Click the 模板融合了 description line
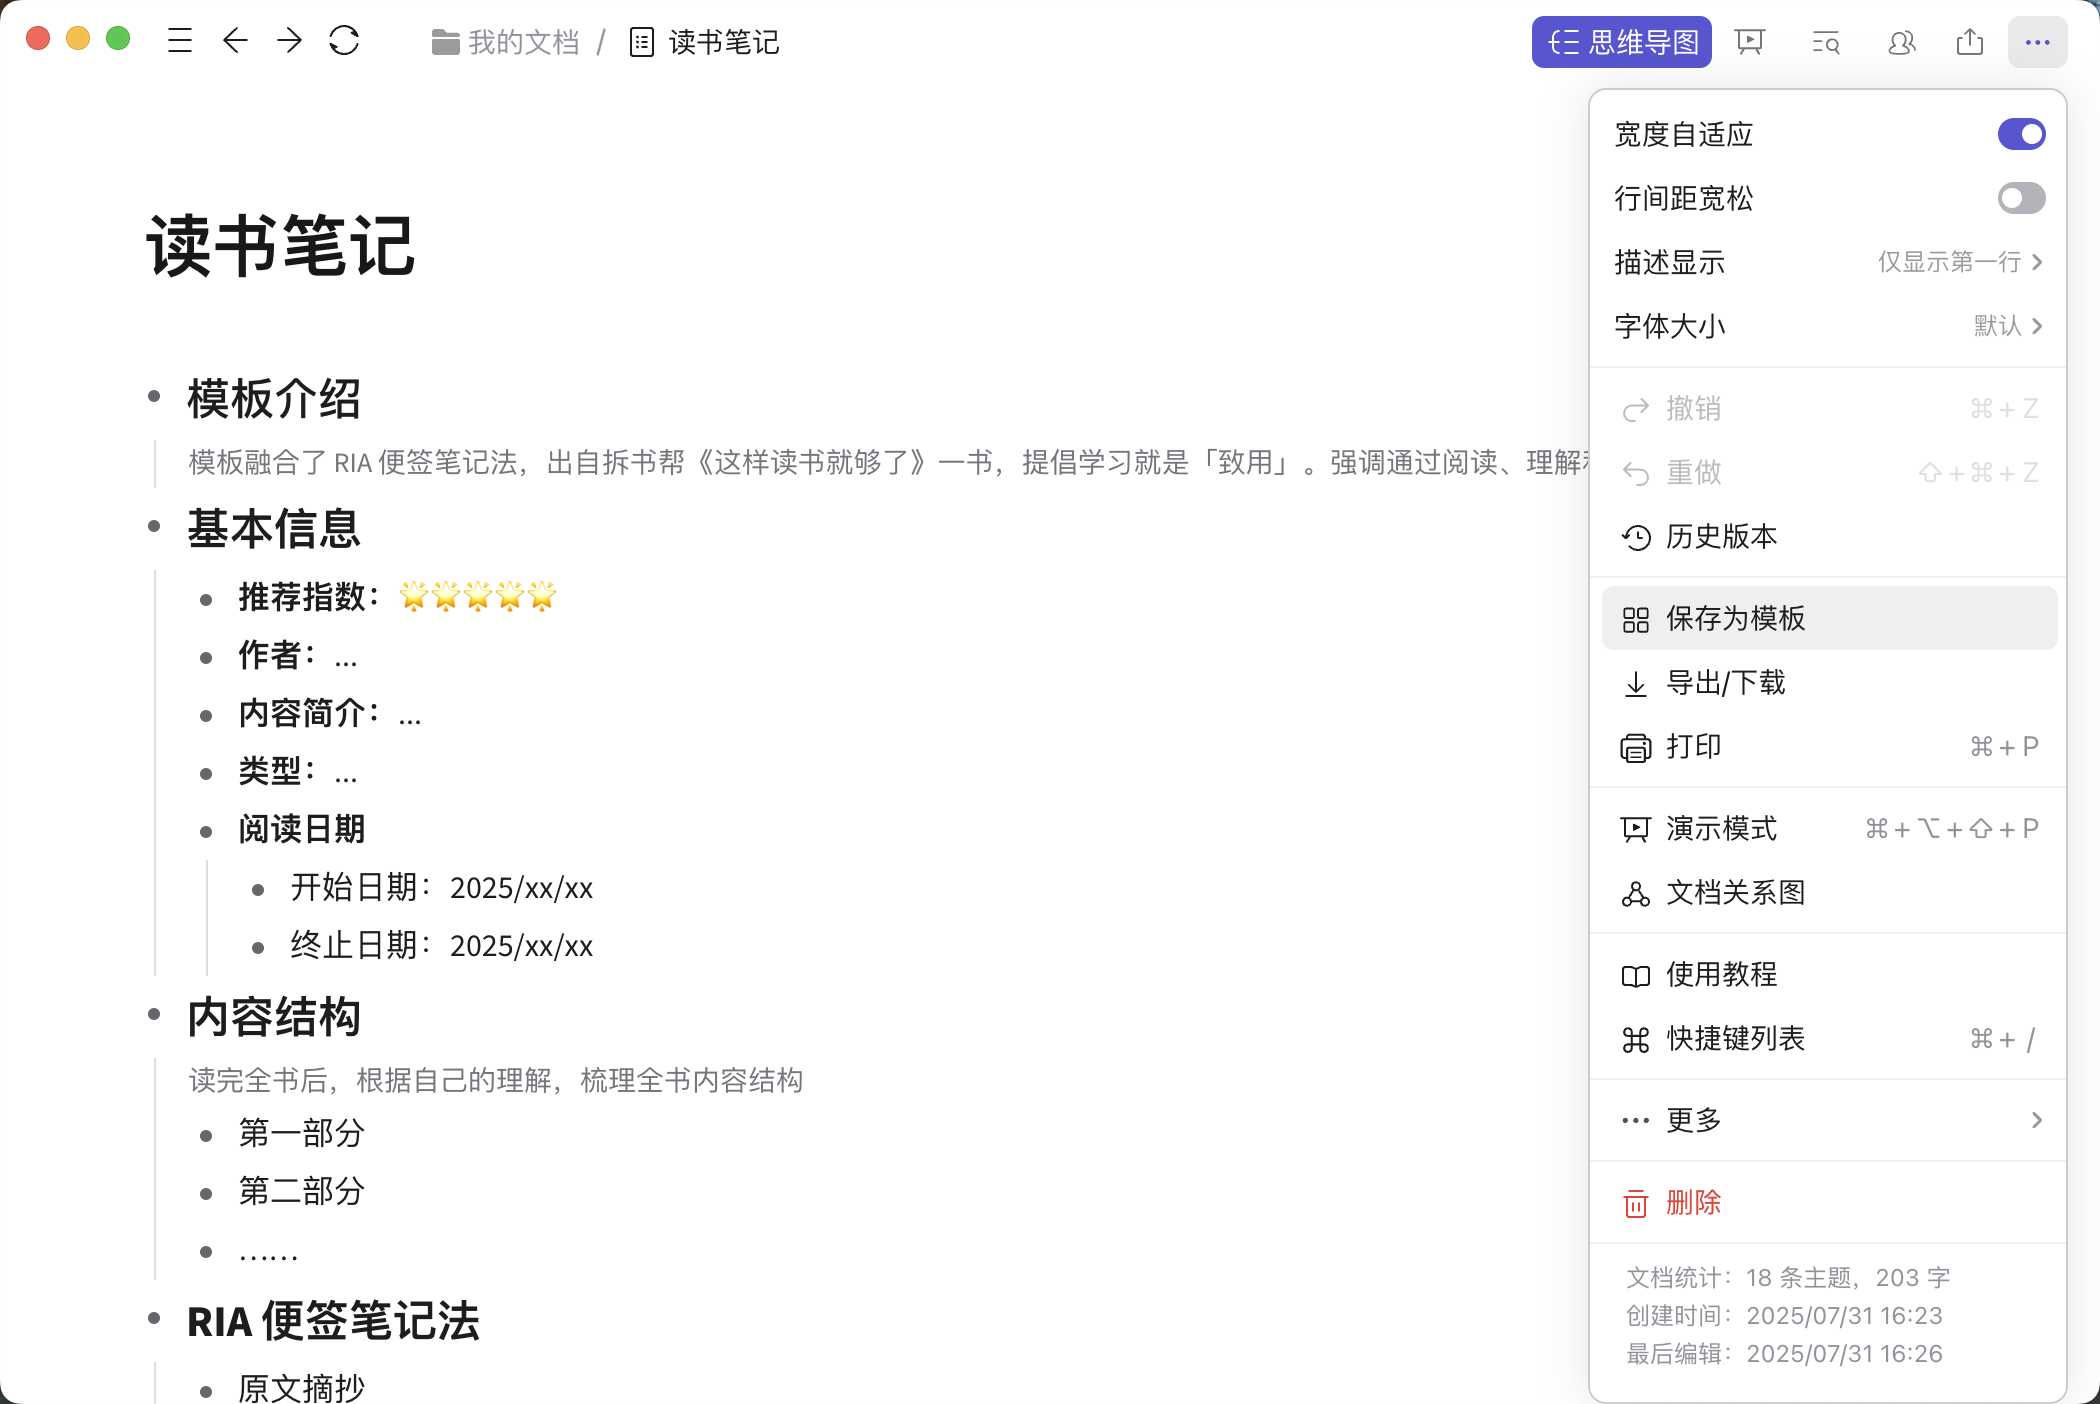The image size is (2100, 1404). (886, 462)
